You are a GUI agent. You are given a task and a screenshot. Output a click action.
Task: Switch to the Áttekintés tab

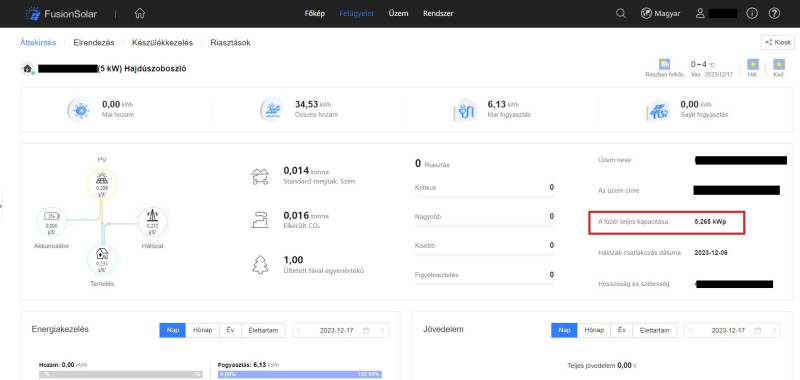pos(38,42)
